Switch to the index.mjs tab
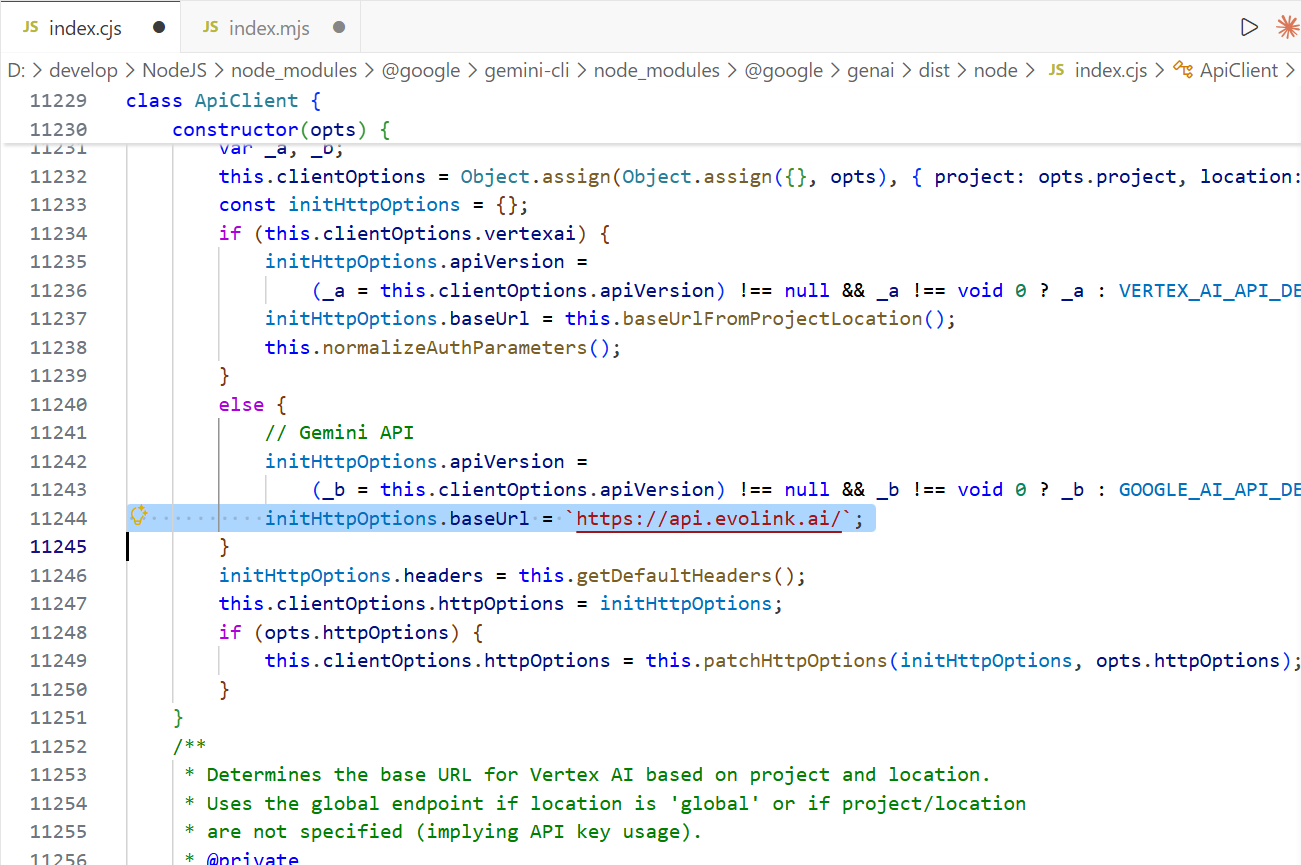The image size is (1301, 865). click(270, 26)
